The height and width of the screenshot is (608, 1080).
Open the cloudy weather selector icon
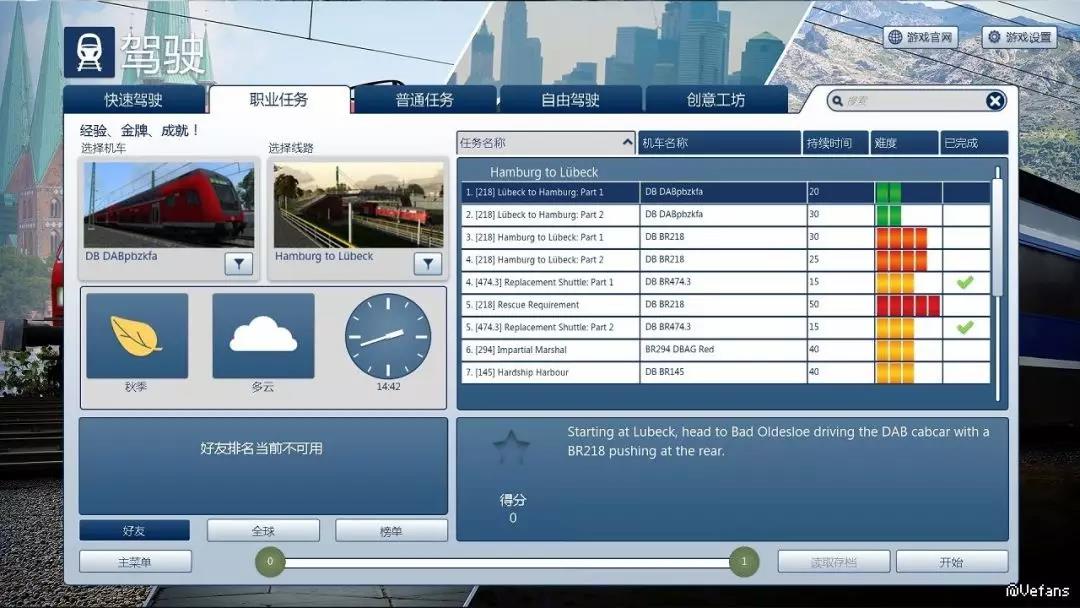tap(262, 337)
